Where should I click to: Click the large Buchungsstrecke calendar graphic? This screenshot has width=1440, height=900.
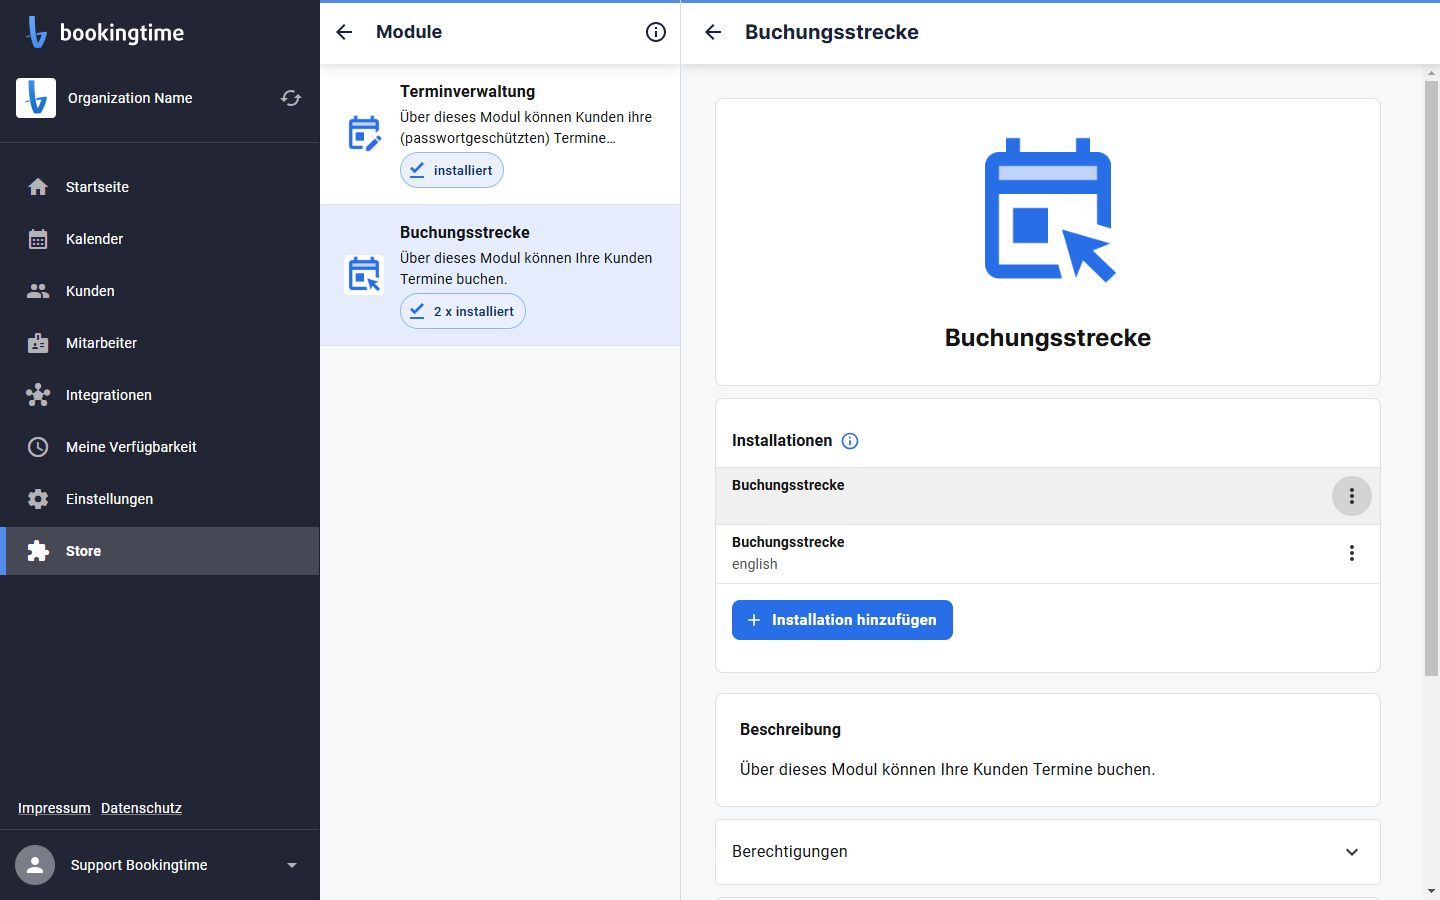click(1049, 210)
